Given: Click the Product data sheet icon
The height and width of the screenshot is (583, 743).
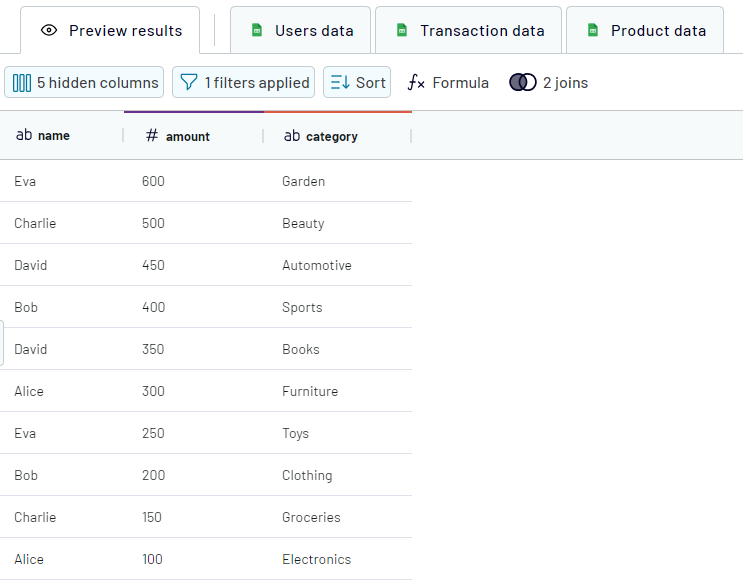Looking at the screenshot, I should pyautogui.click(x=593, y=31).
